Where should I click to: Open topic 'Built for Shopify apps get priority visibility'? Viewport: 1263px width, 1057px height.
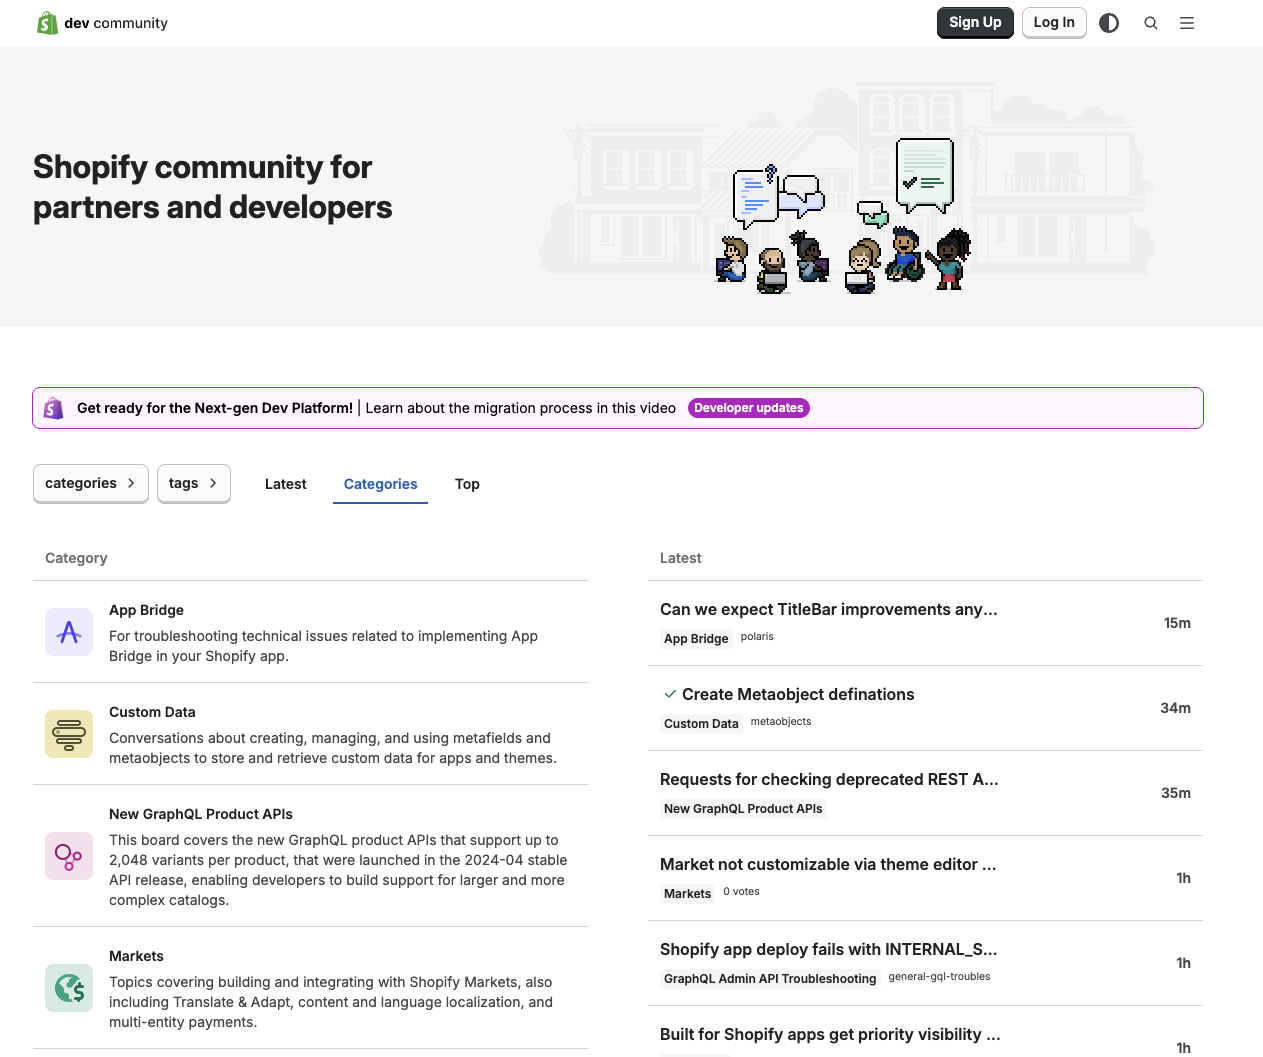tap(830, 1034)
